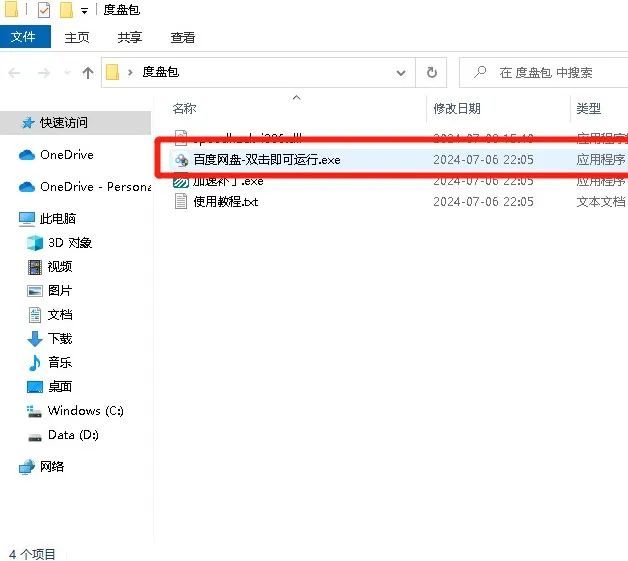Refresh the 度盘包 folder view
The width and height of the screenshot is (628, 561).
tap(431, 72)
